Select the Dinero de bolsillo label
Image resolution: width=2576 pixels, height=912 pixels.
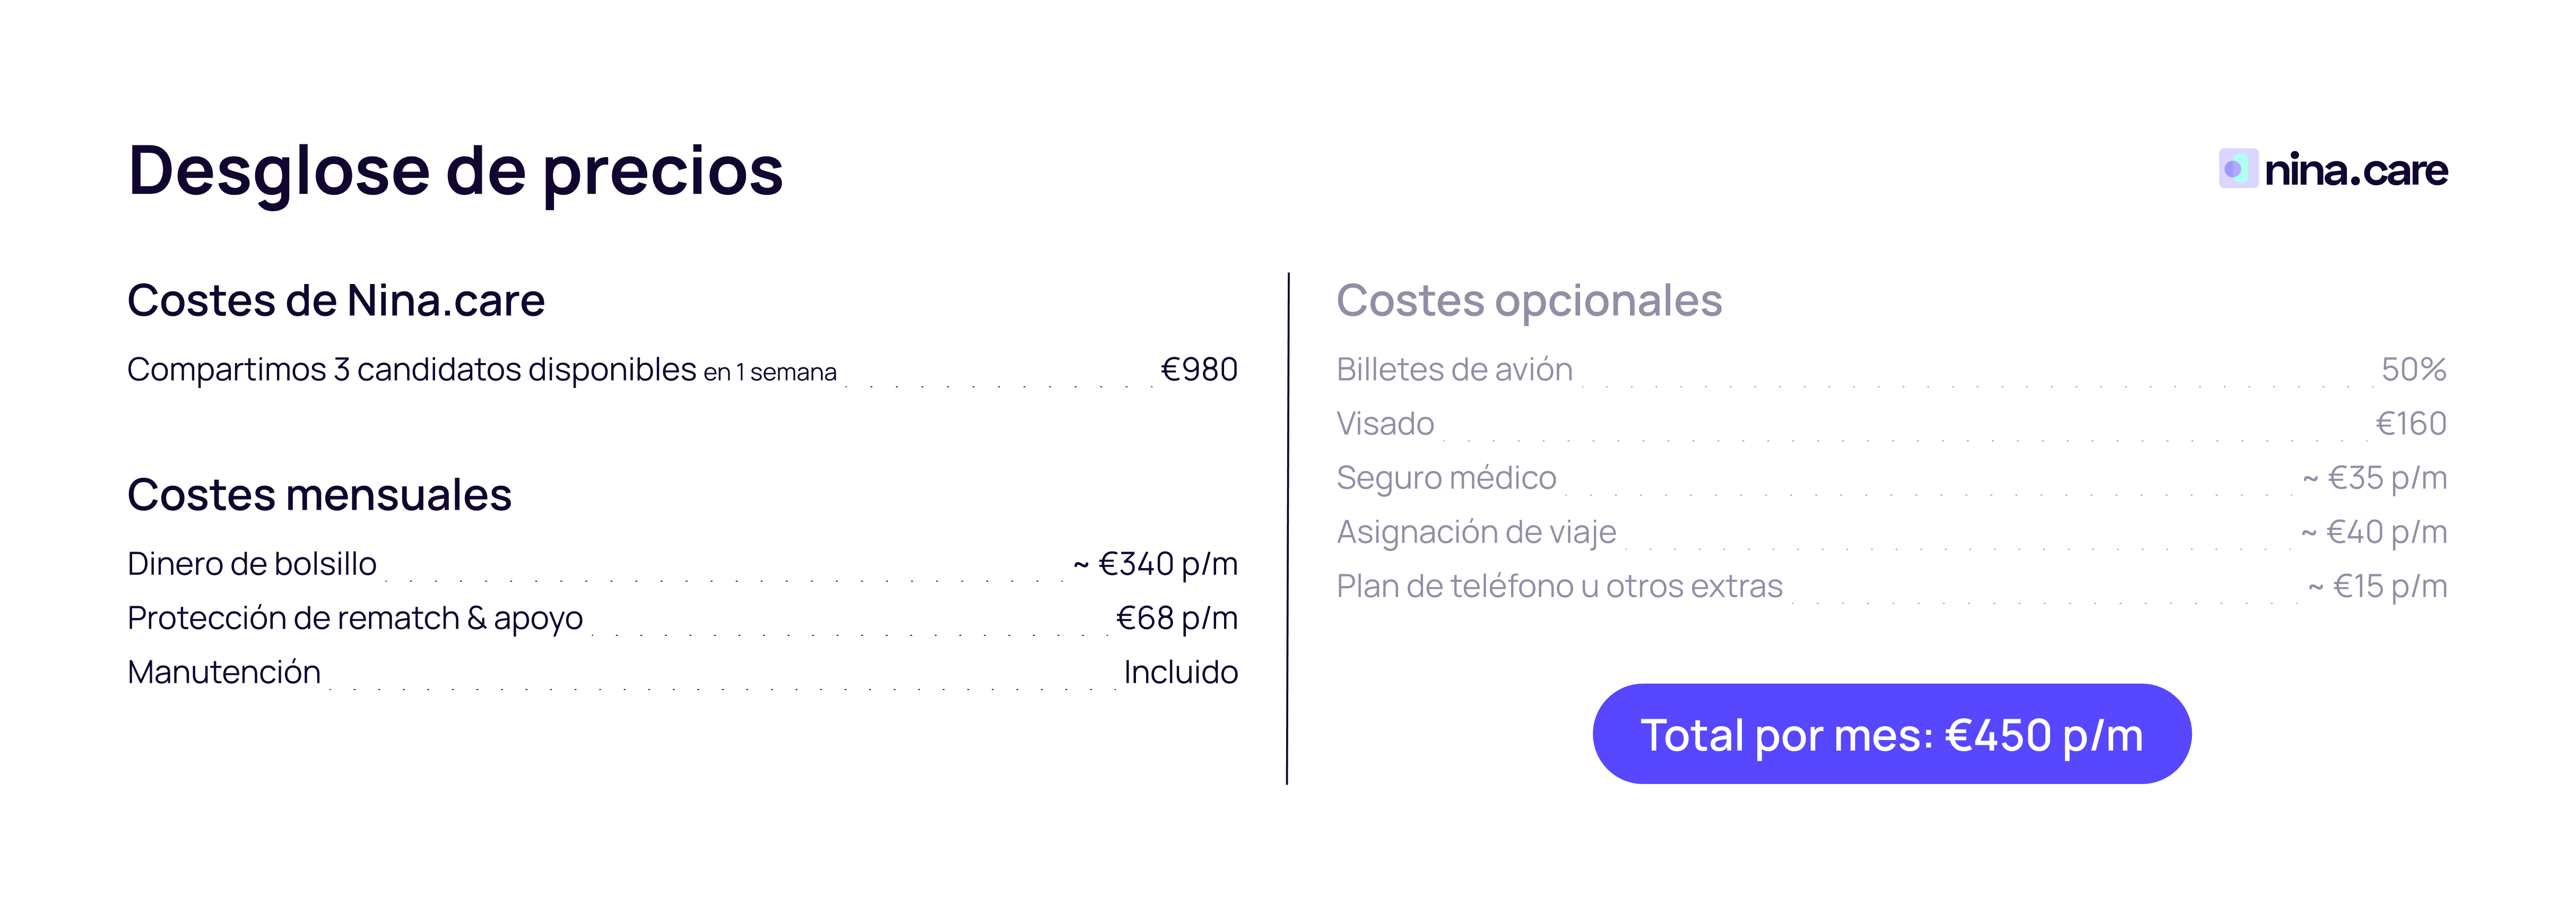(252, 564)
